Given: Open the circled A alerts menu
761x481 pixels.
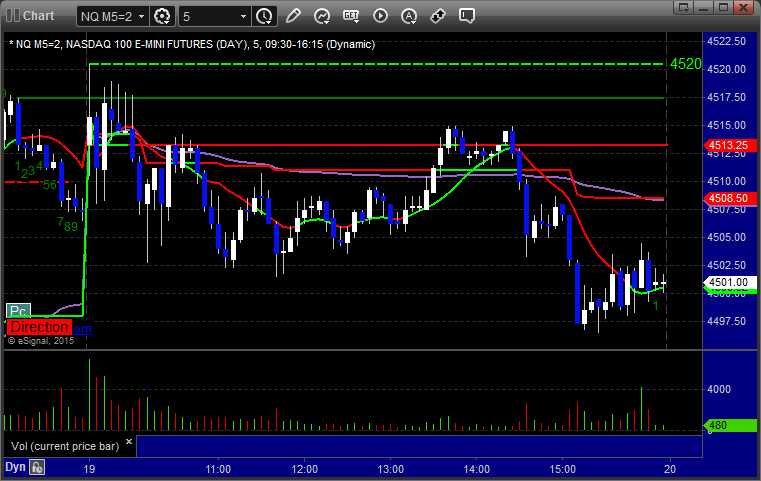Looking at the screenshot, I should [x=409, y=17].
